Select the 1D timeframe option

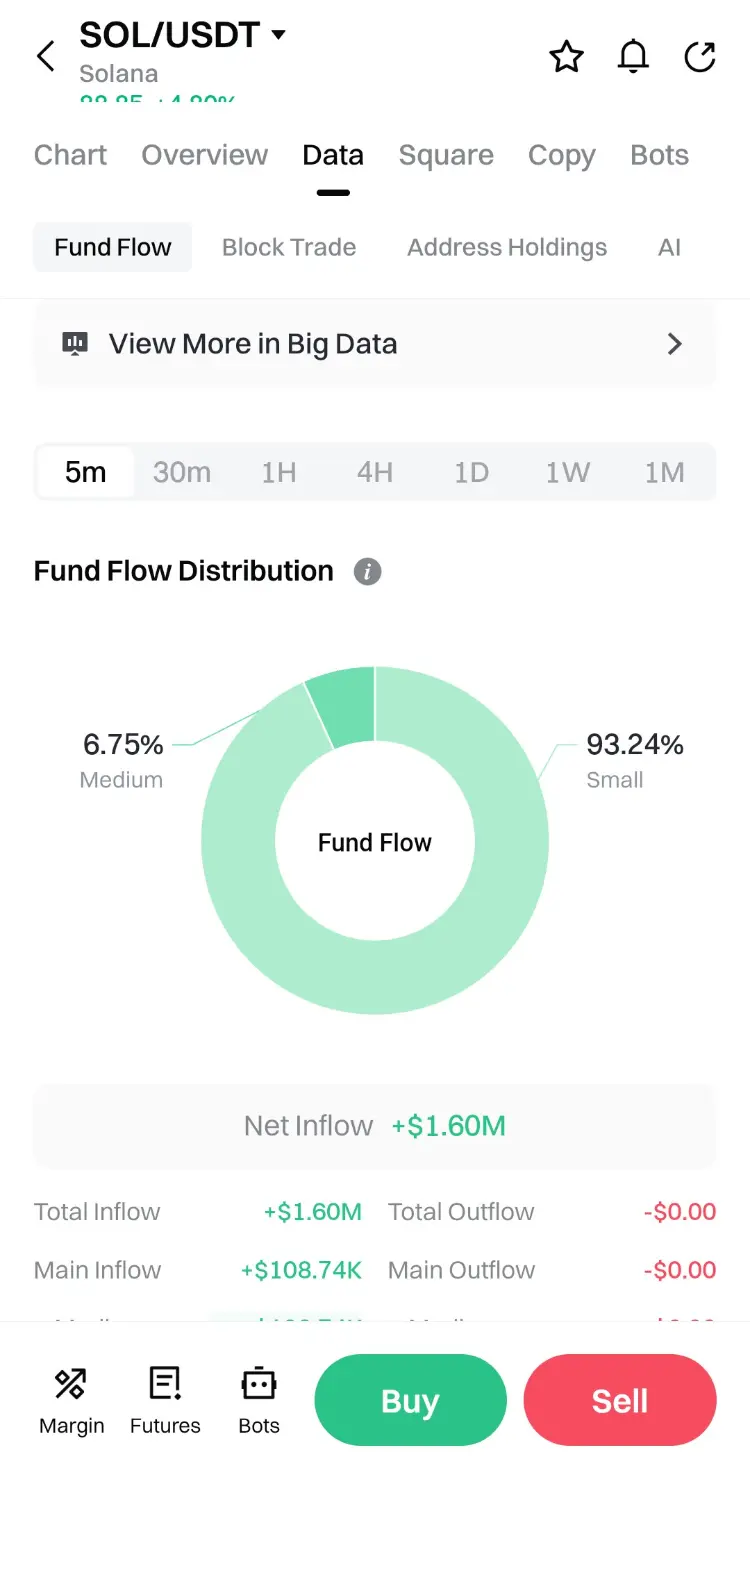pyautogui.click(x=471, y=472)
